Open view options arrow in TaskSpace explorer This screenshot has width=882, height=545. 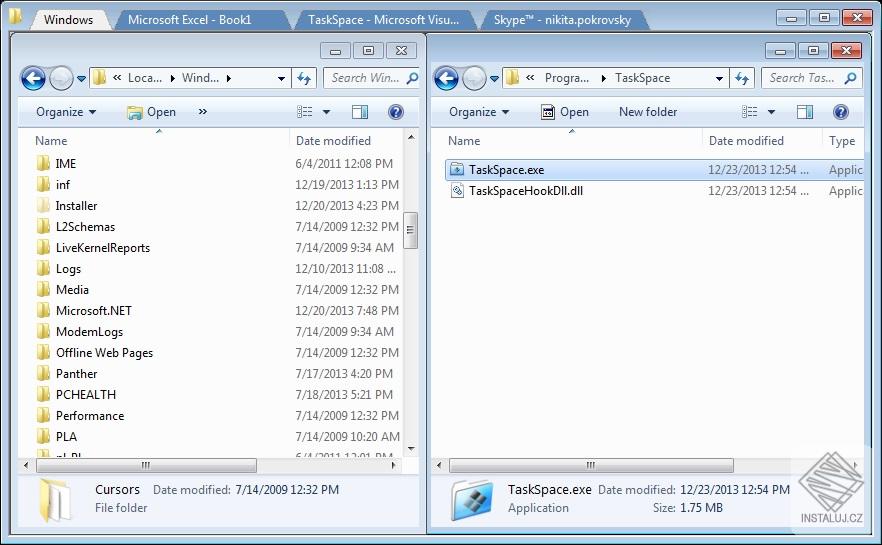tap(771, 112)
